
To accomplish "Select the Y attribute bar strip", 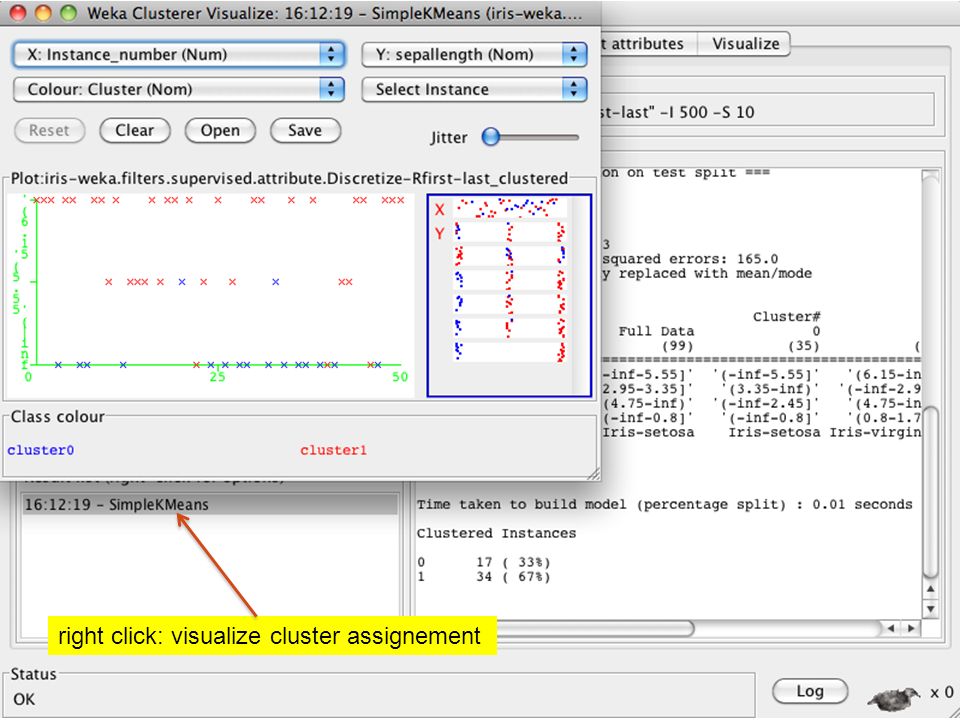I will pos(509,232).
